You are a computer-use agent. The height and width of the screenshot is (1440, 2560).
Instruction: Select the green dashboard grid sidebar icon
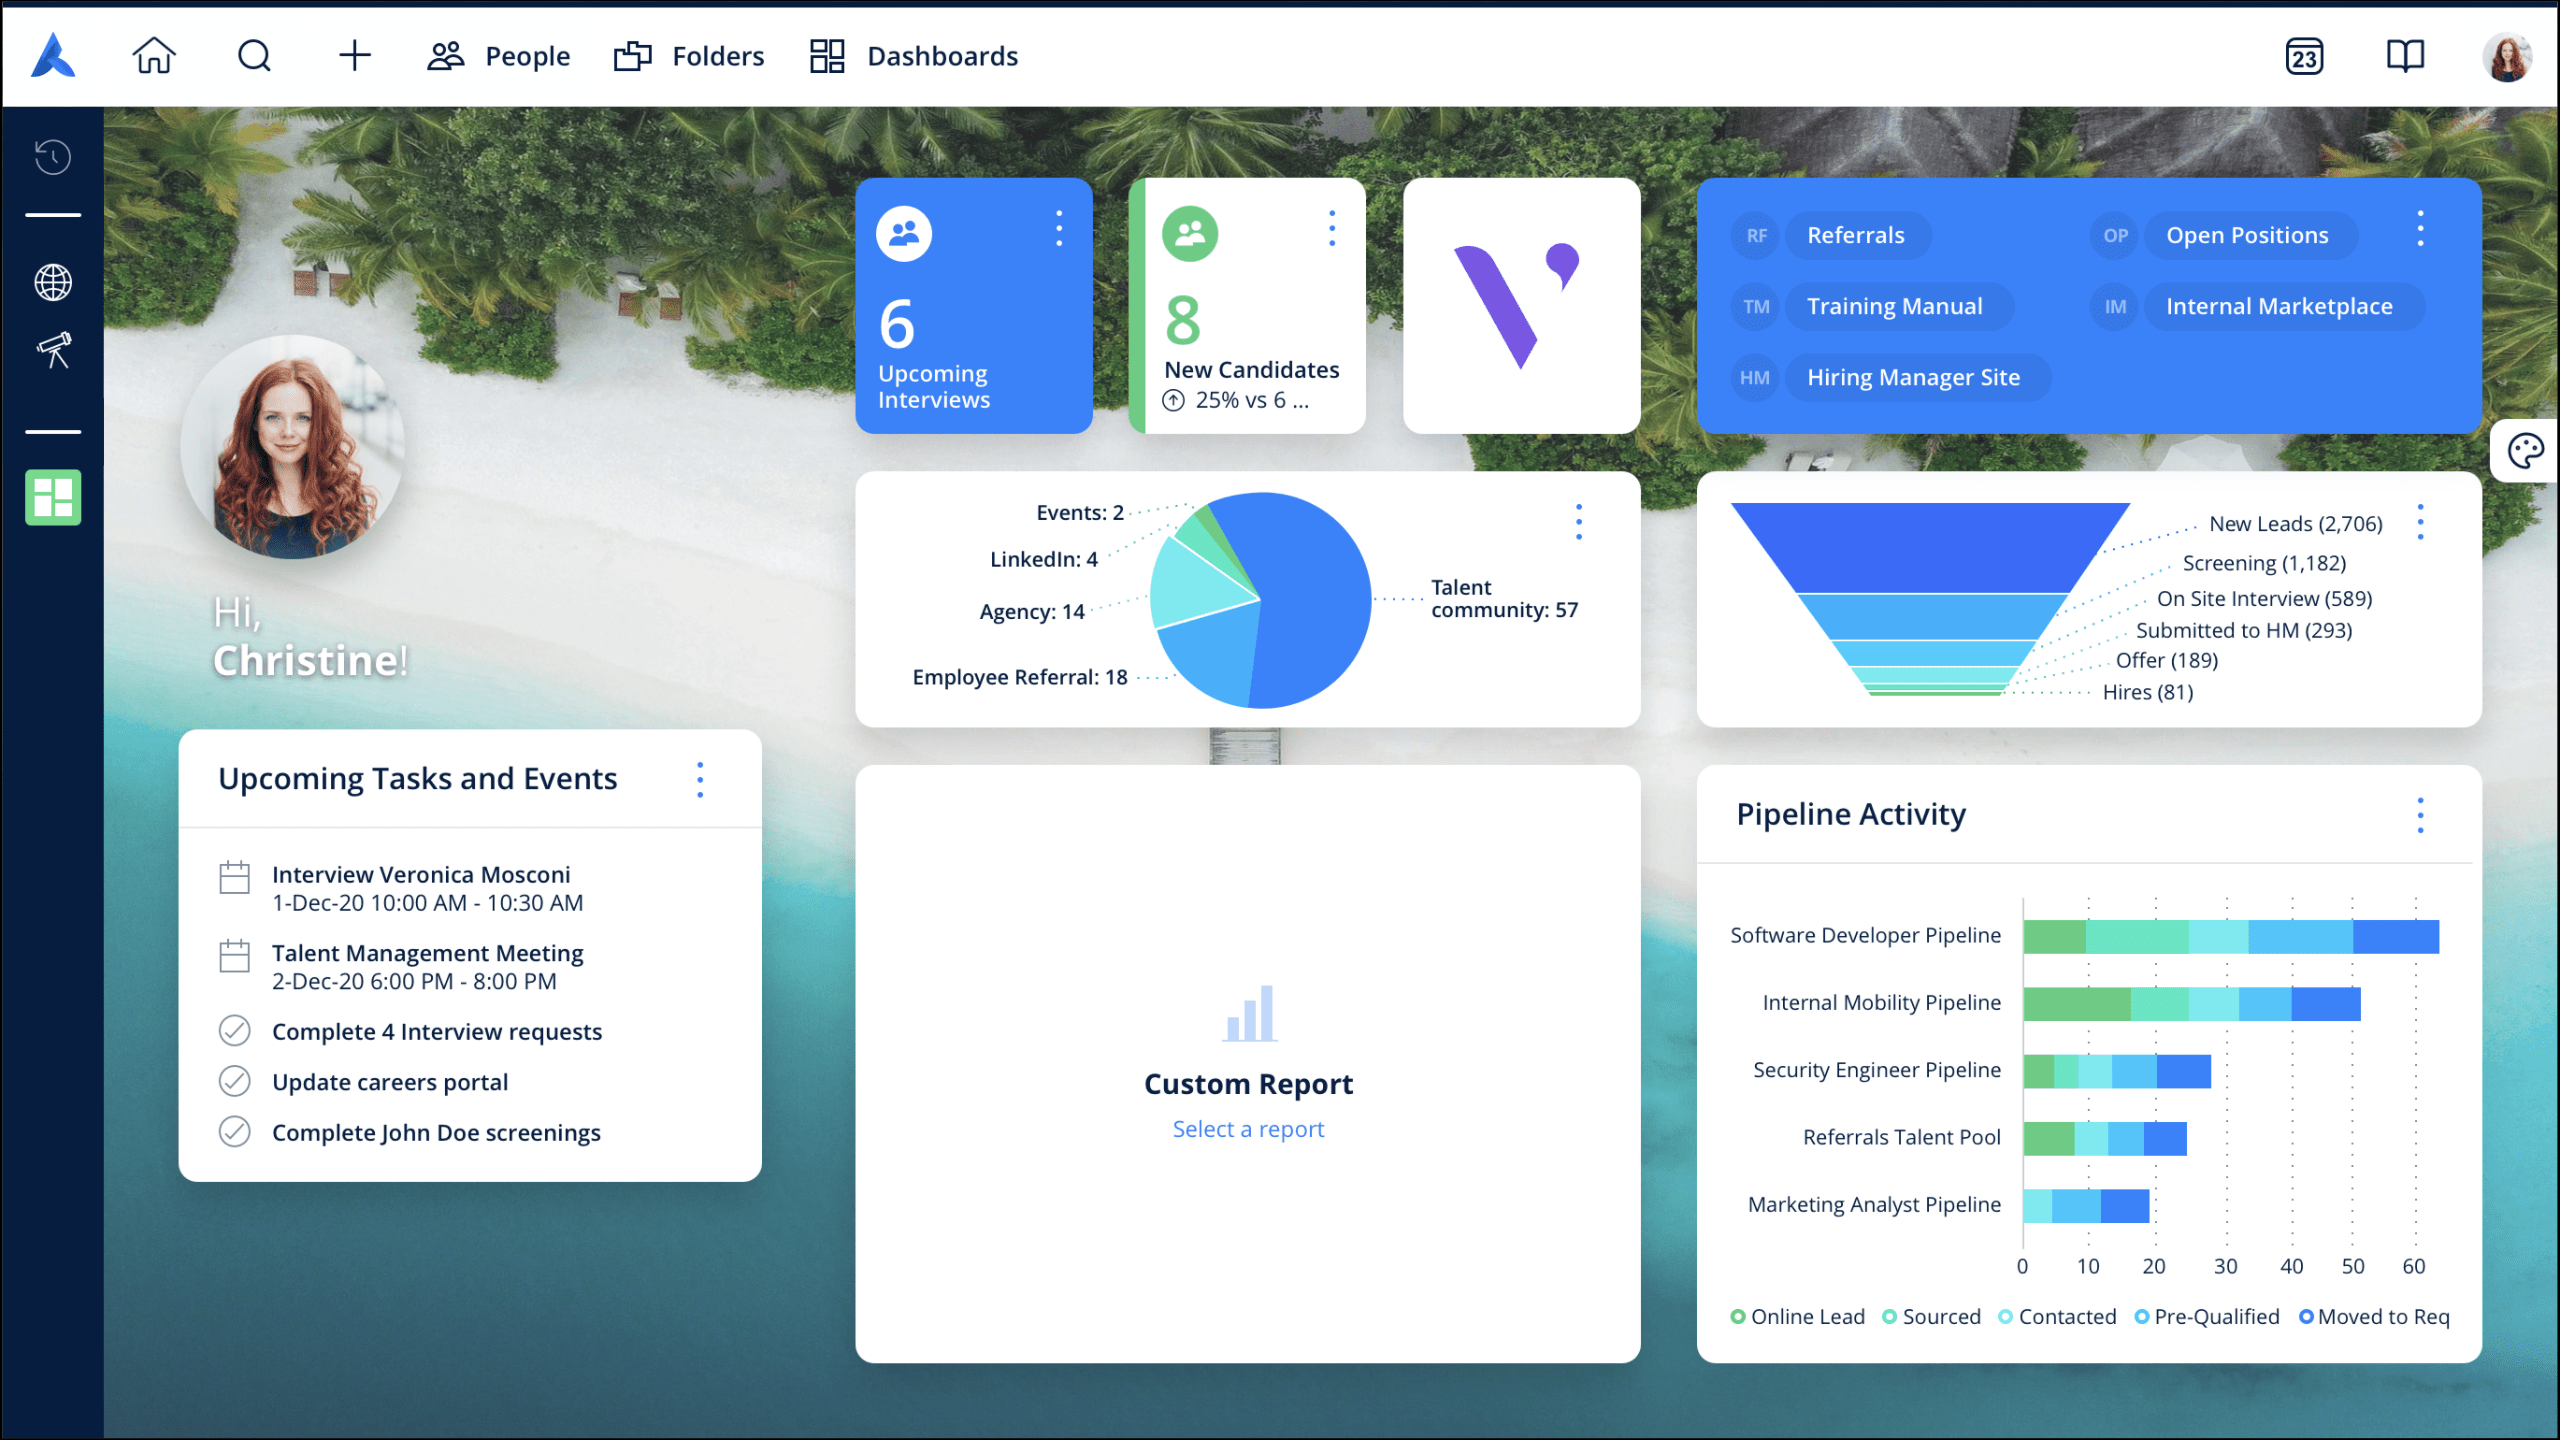53,497
